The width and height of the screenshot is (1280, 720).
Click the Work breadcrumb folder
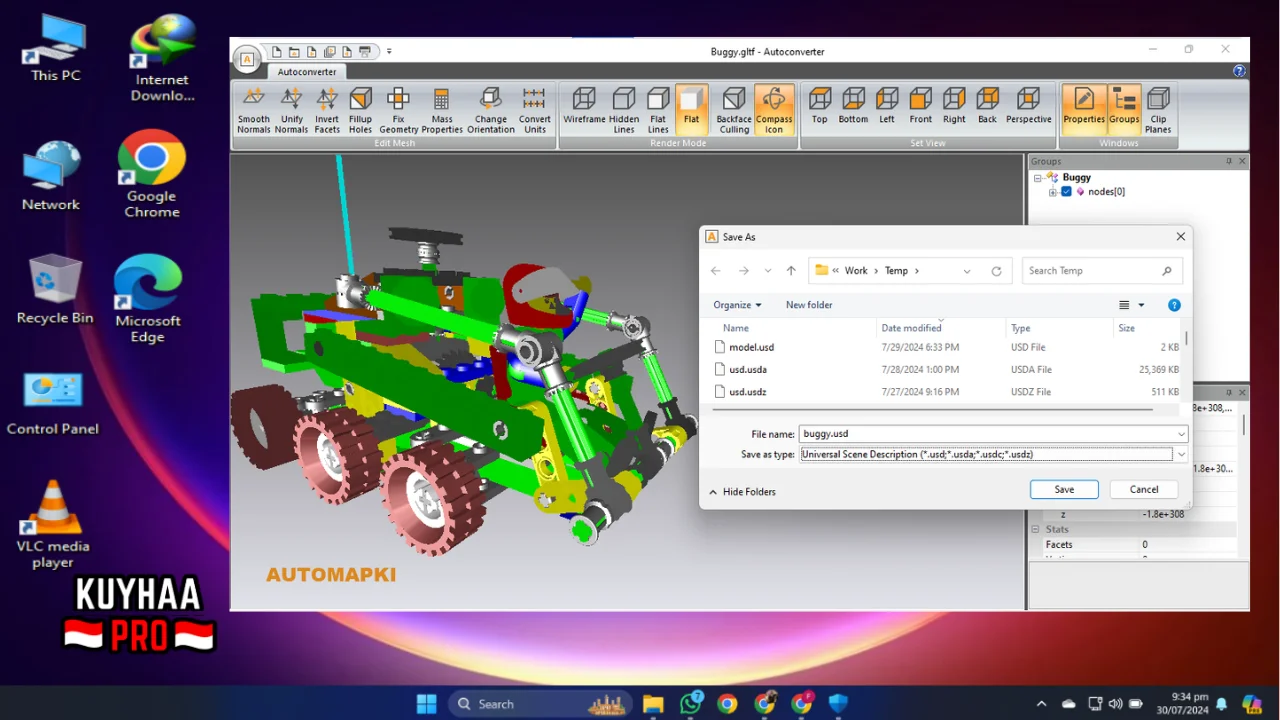coord(856,271)
